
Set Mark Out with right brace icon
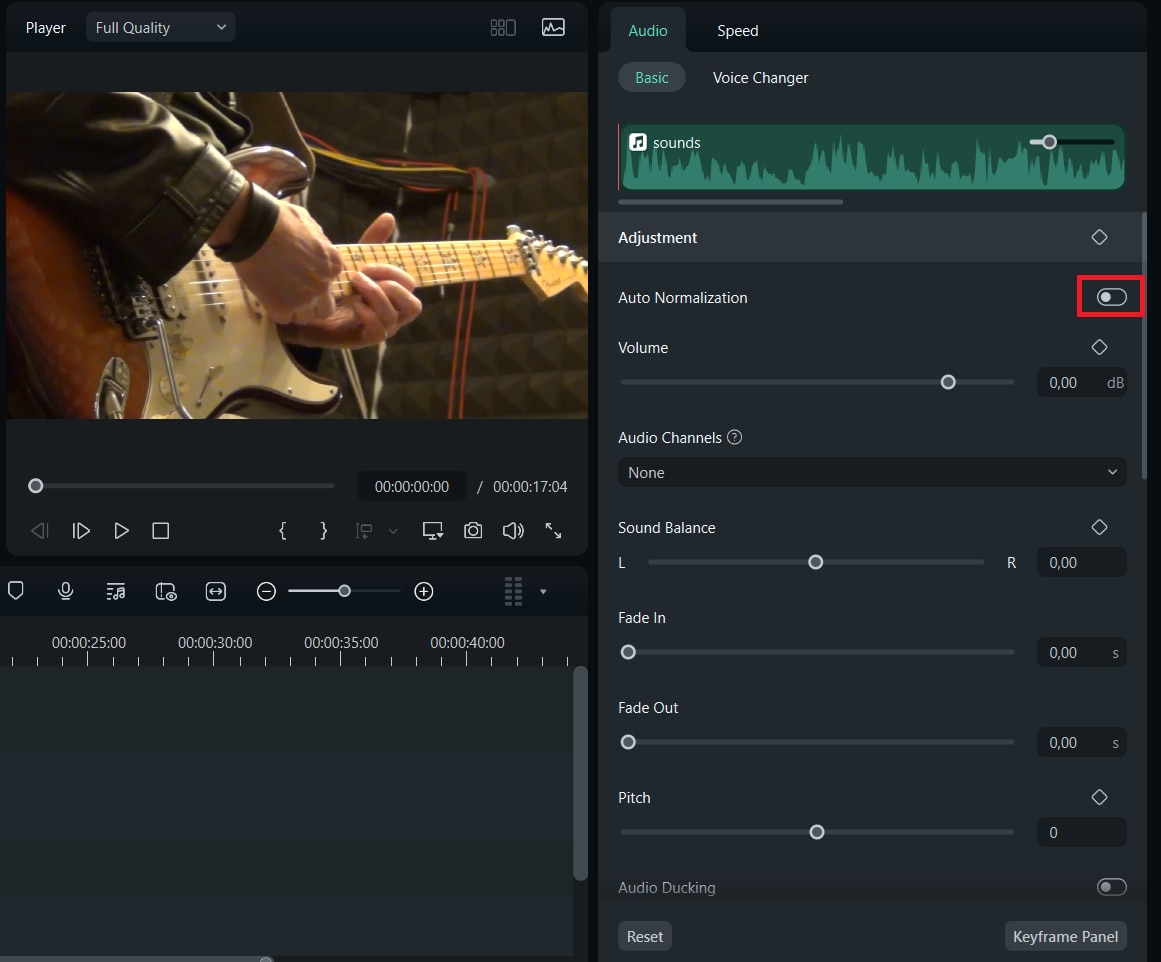point(323,531)
